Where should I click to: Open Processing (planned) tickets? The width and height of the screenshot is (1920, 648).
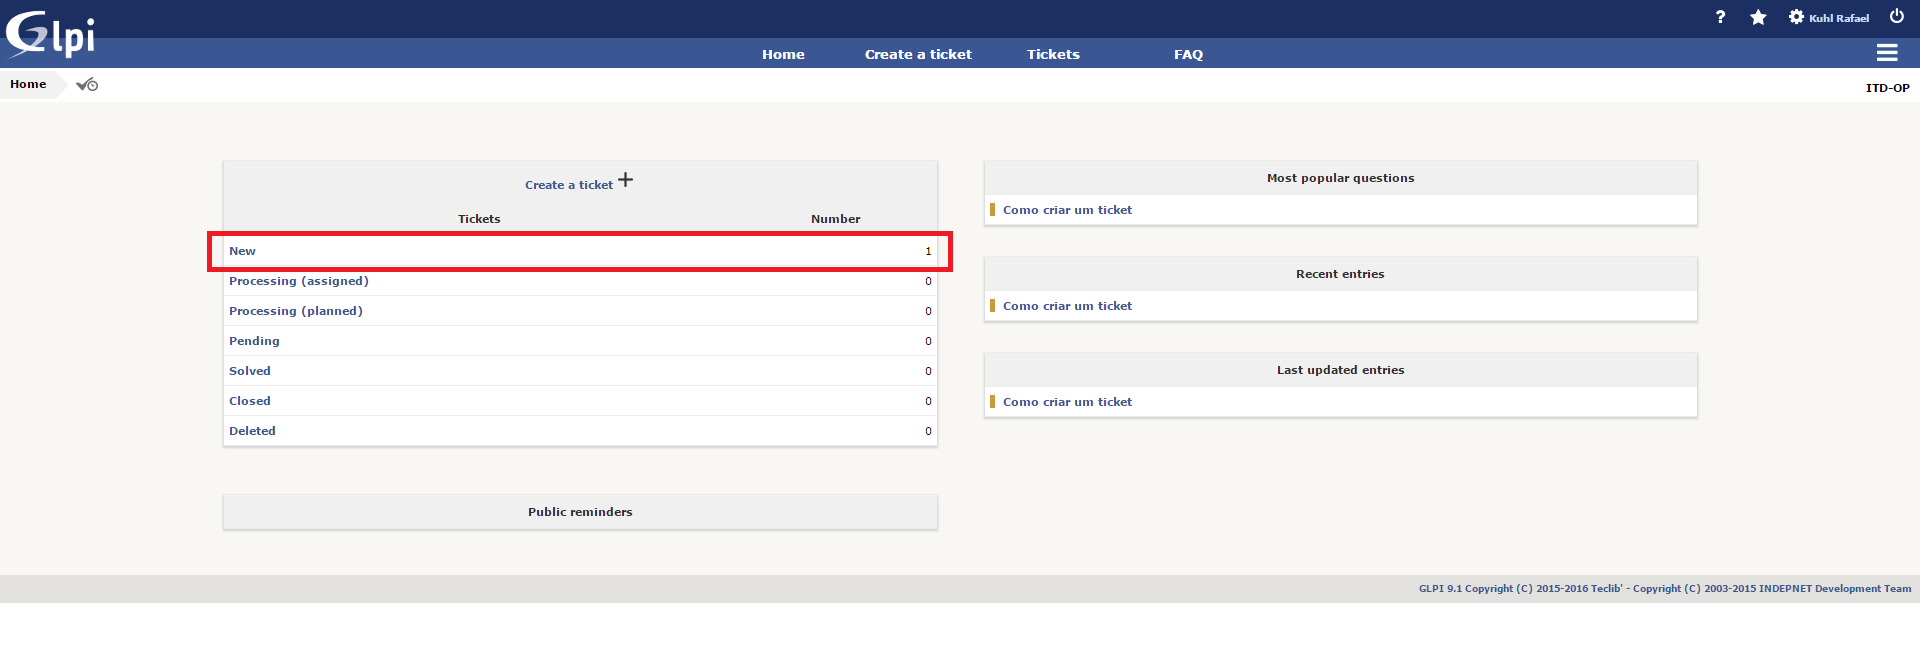296,311
